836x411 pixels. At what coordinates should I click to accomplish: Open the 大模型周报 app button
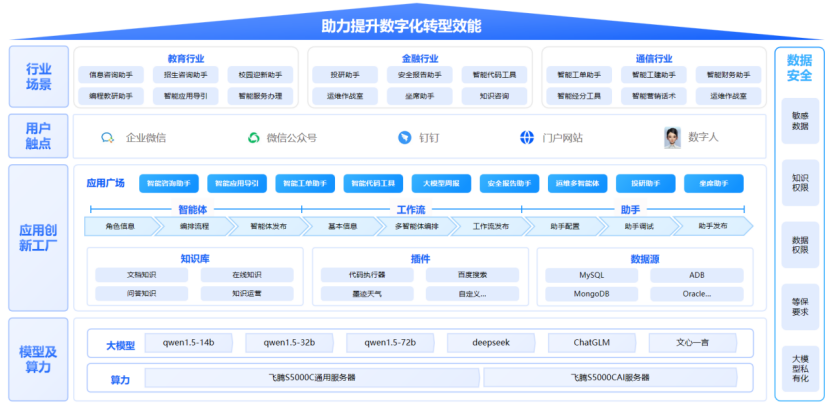[440, 184]
